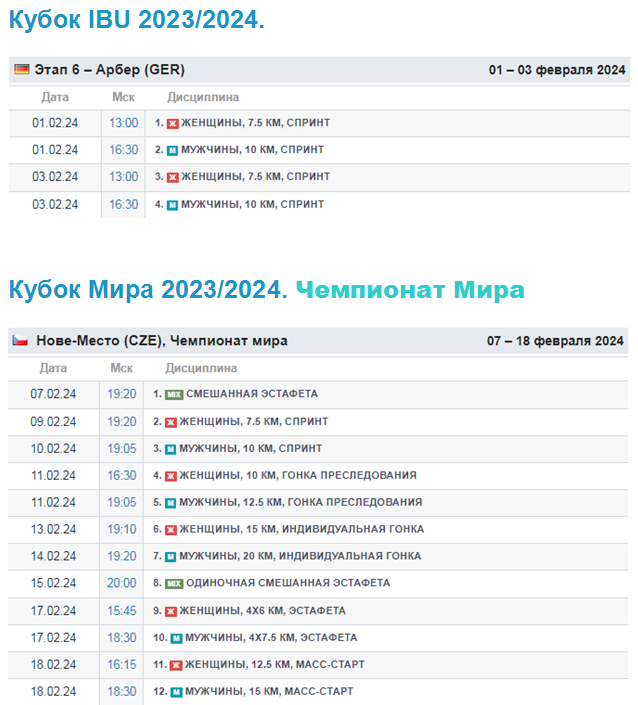The image size is (638, 705).
Task: Click the MIX icon beside Одиночная смешанная эстафета
Action: (x=174, y=584)
